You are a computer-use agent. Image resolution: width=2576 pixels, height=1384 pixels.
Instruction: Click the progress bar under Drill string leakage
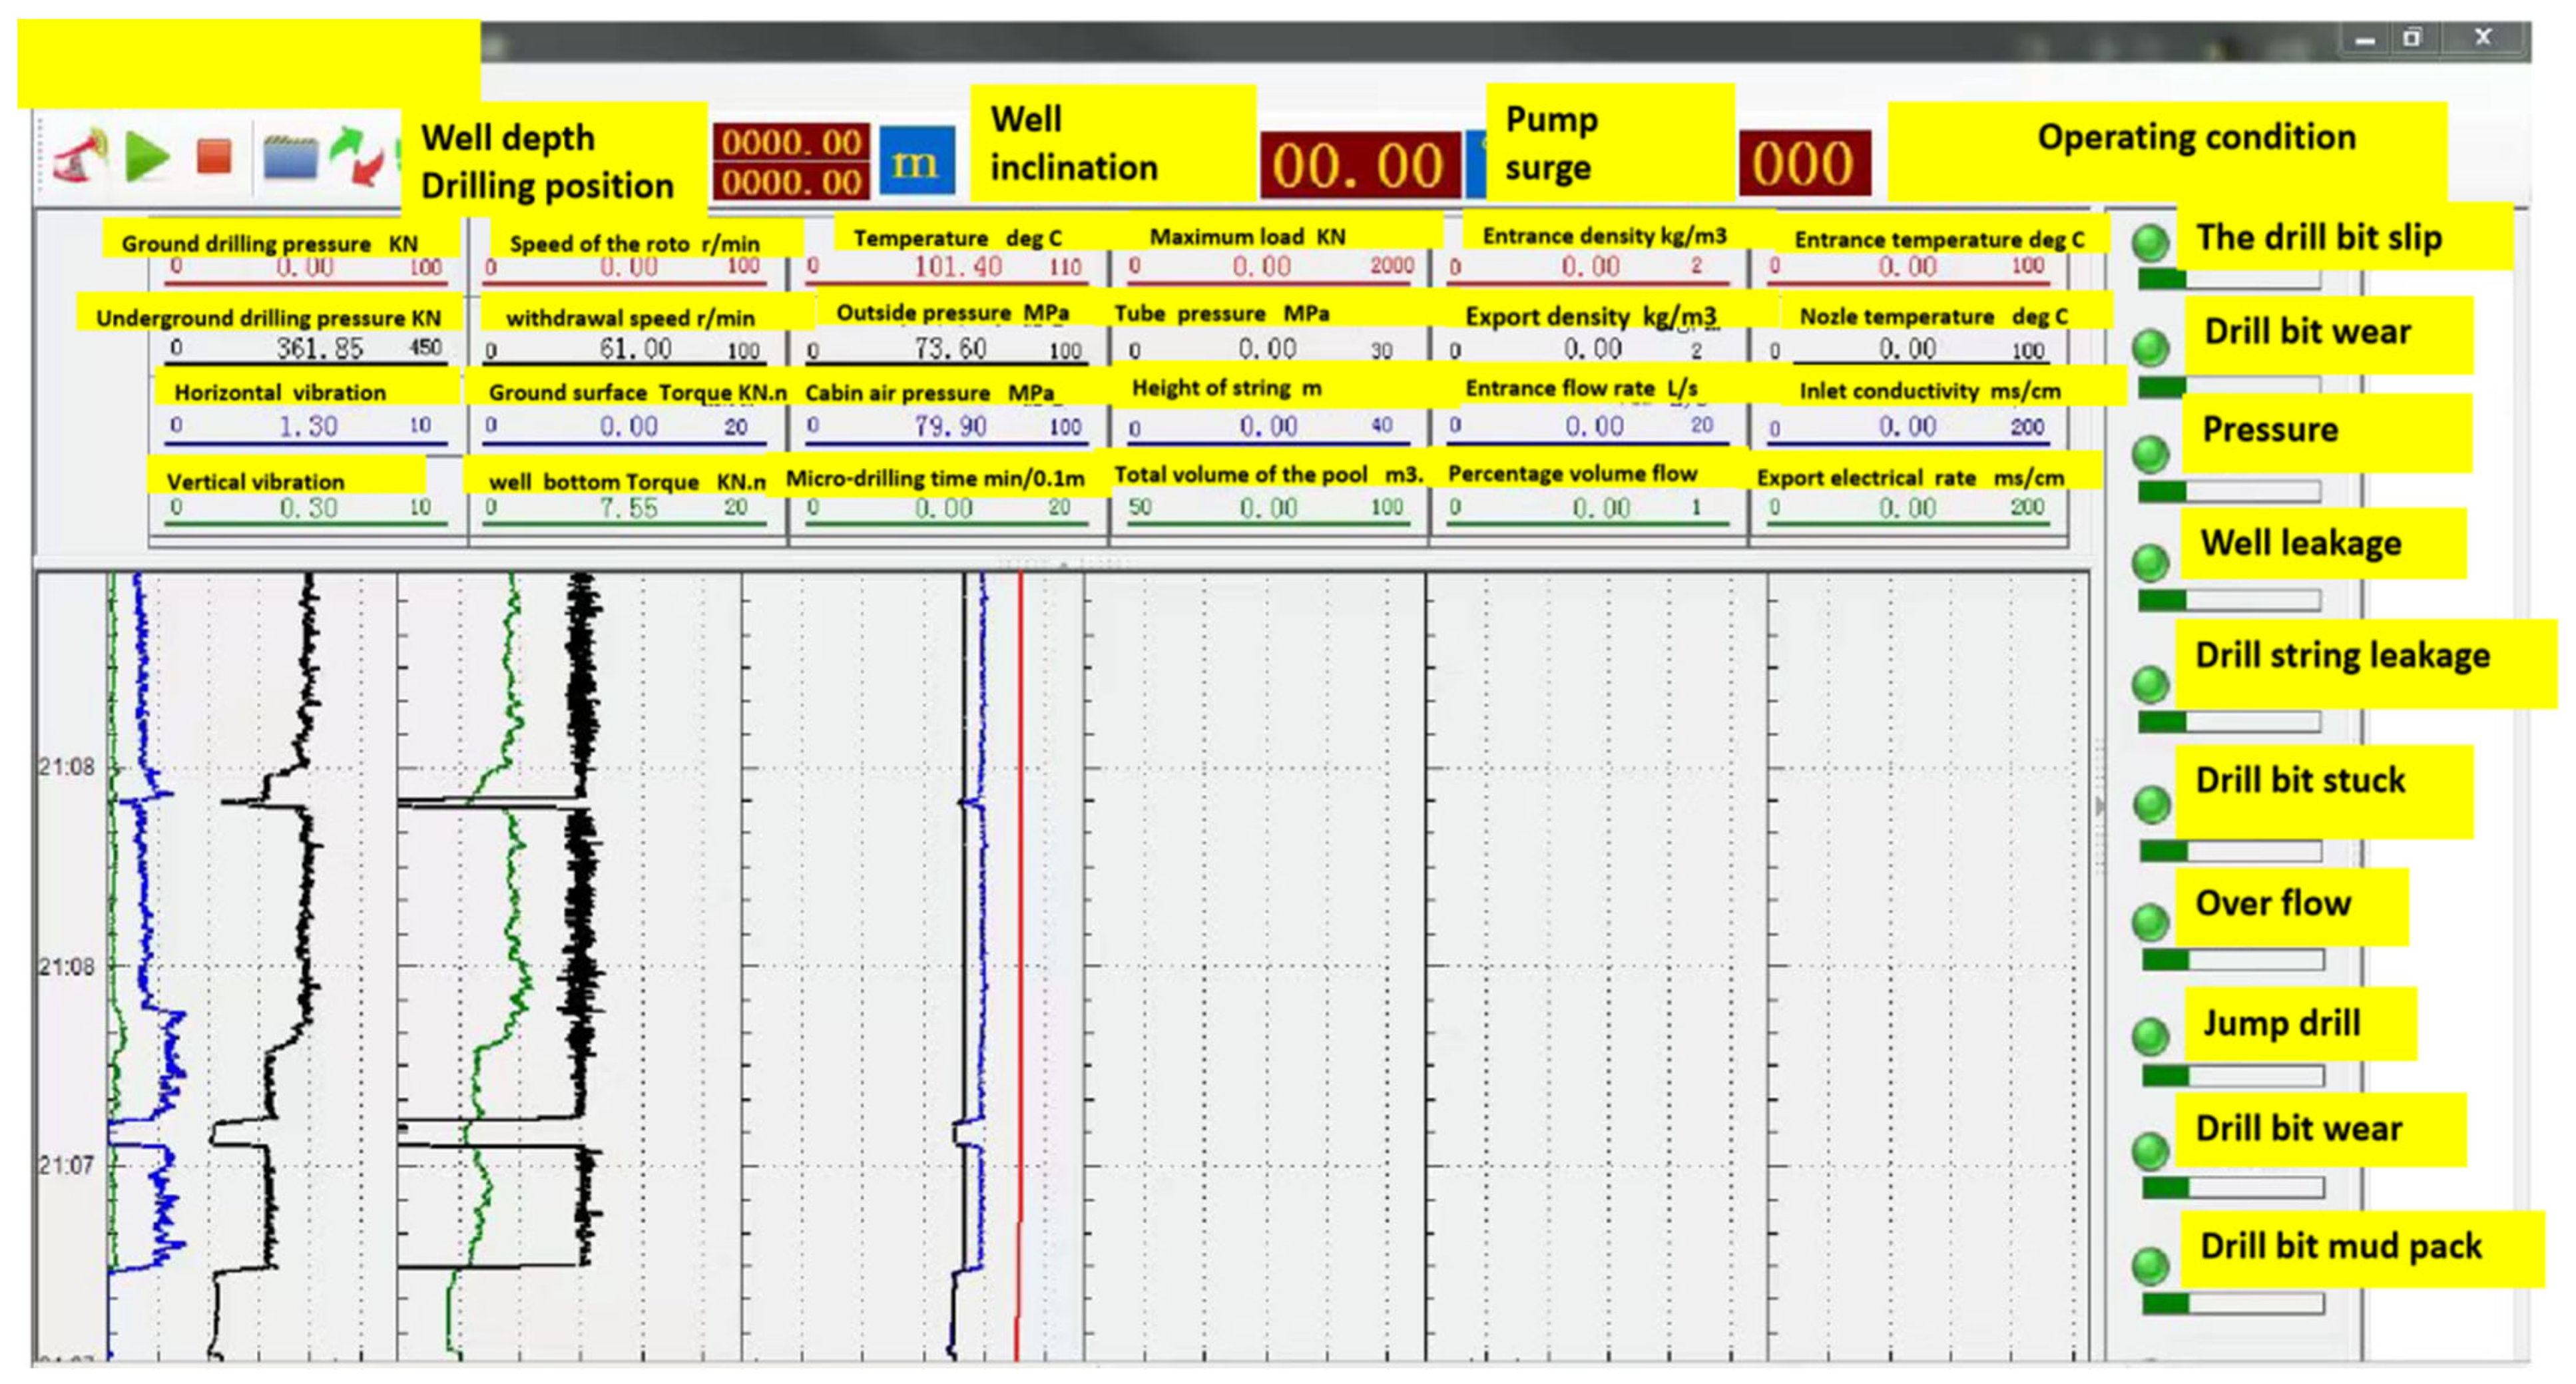click(x=2229, y=722)
